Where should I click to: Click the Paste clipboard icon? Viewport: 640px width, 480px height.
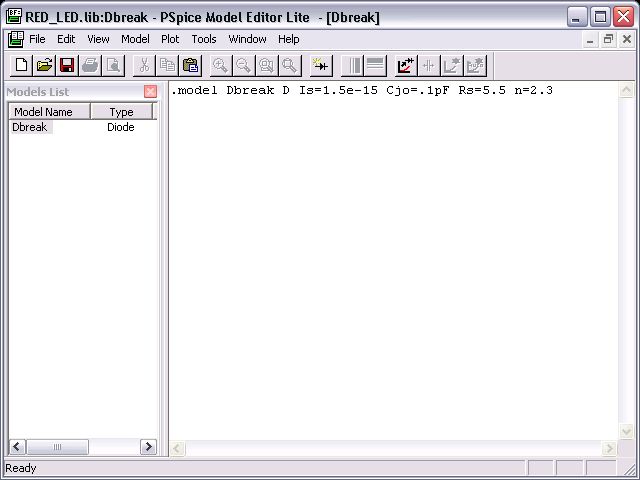(190, 65)
